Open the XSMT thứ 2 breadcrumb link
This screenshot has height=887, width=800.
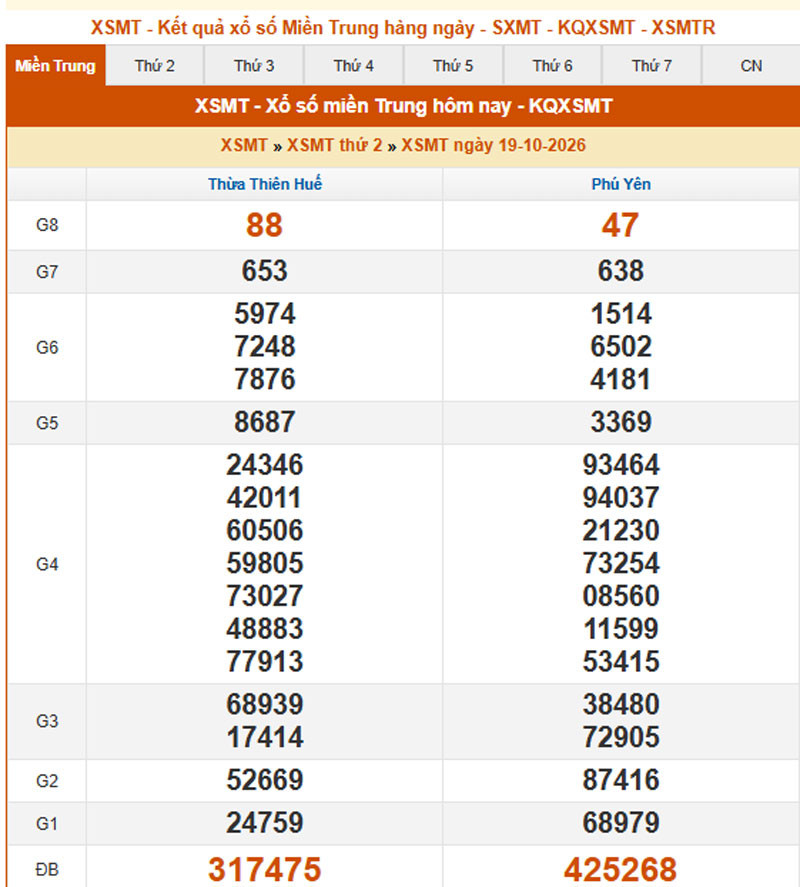334,145
